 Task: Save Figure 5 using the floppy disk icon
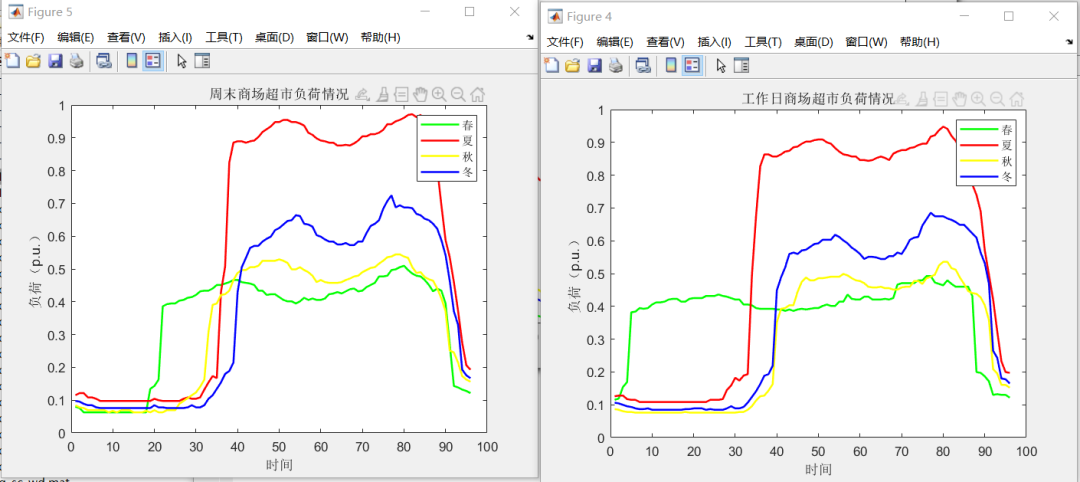coord(55,61)
